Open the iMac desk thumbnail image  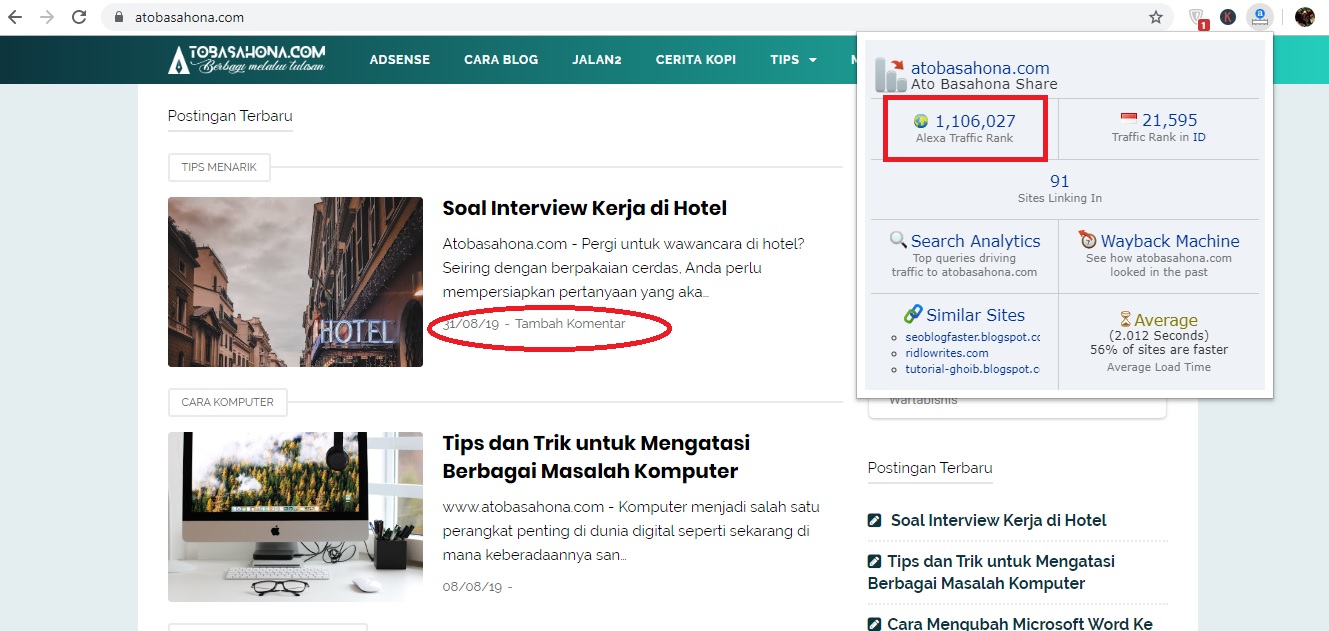(x=295, y=517)
